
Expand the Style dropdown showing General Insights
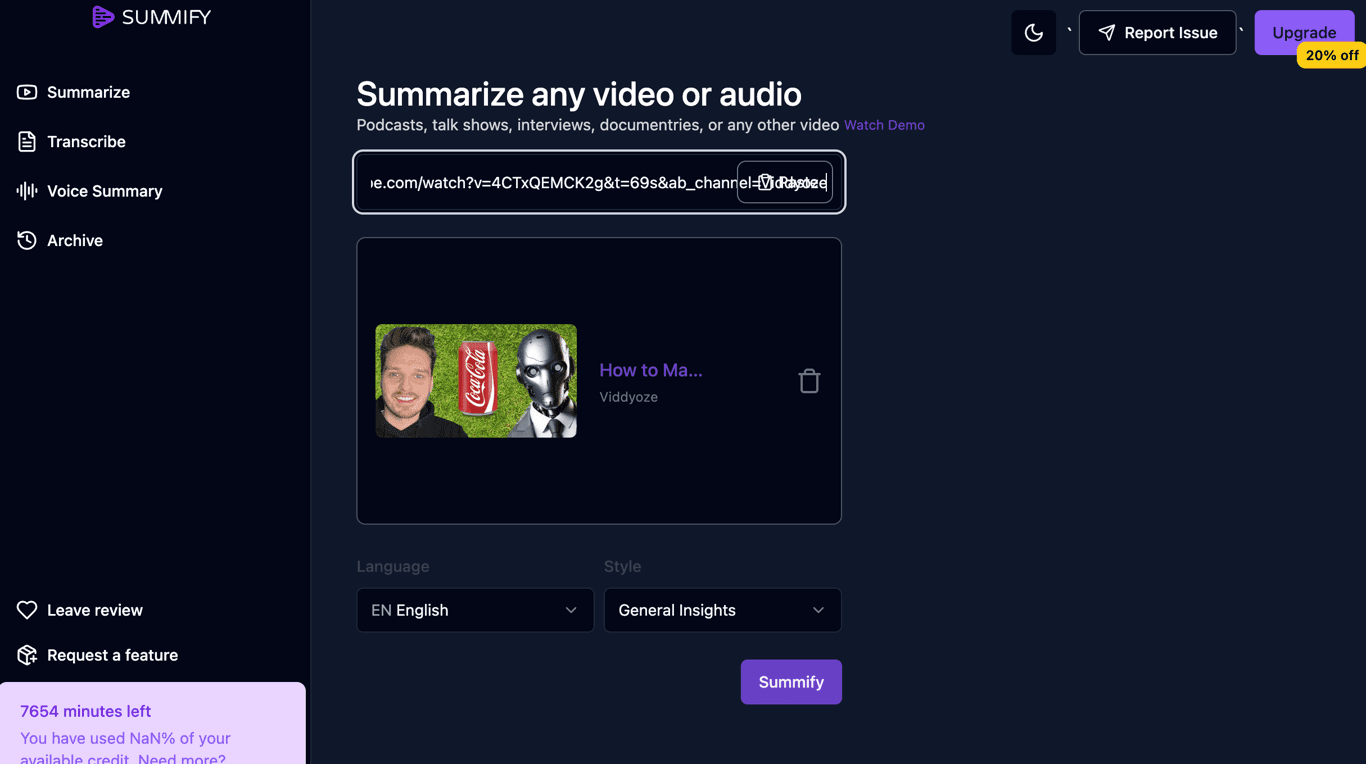tap(722, 610)
